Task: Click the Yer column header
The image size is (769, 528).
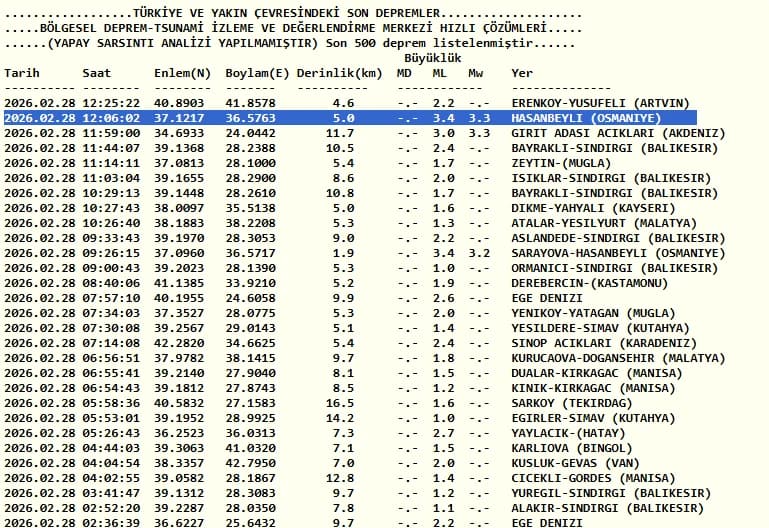Action: (522, 74)
